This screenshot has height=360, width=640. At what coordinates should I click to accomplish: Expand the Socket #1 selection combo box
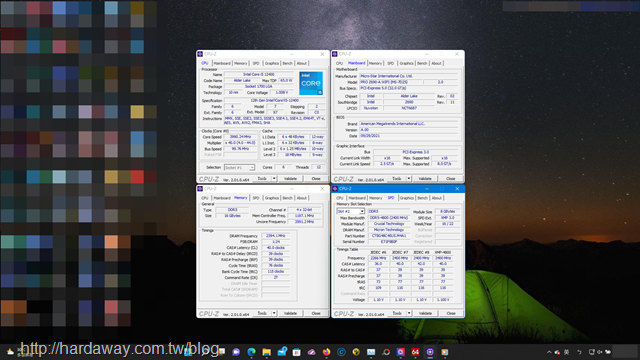(x=239, y=167)
